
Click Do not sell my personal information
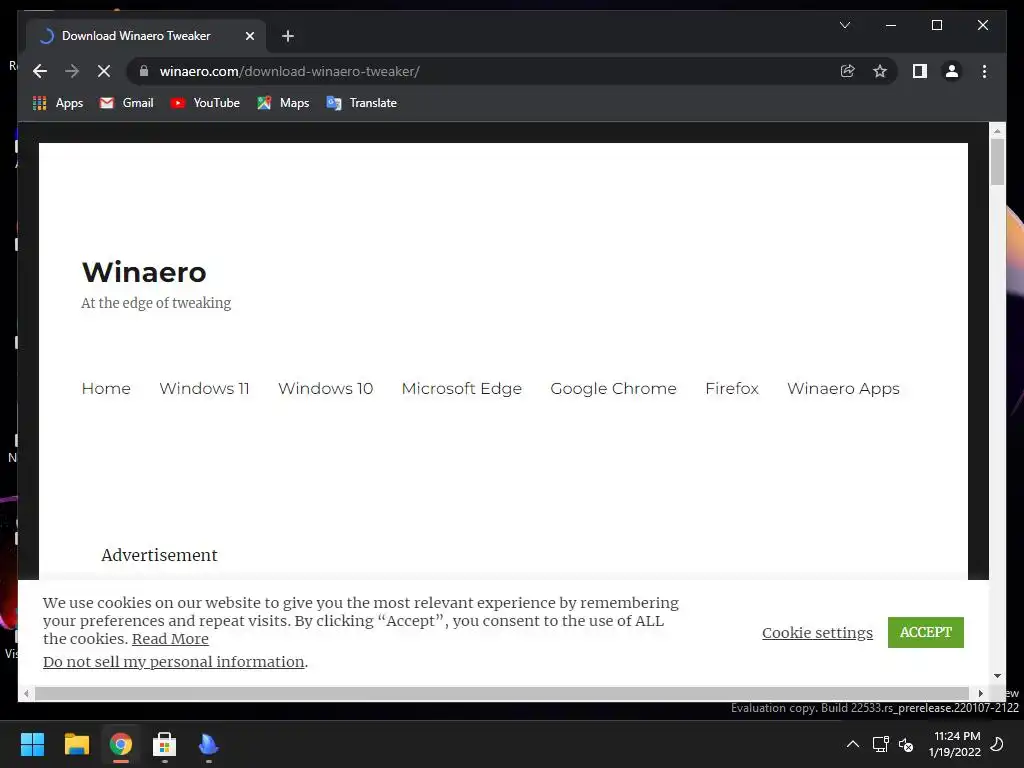(174, 662)
